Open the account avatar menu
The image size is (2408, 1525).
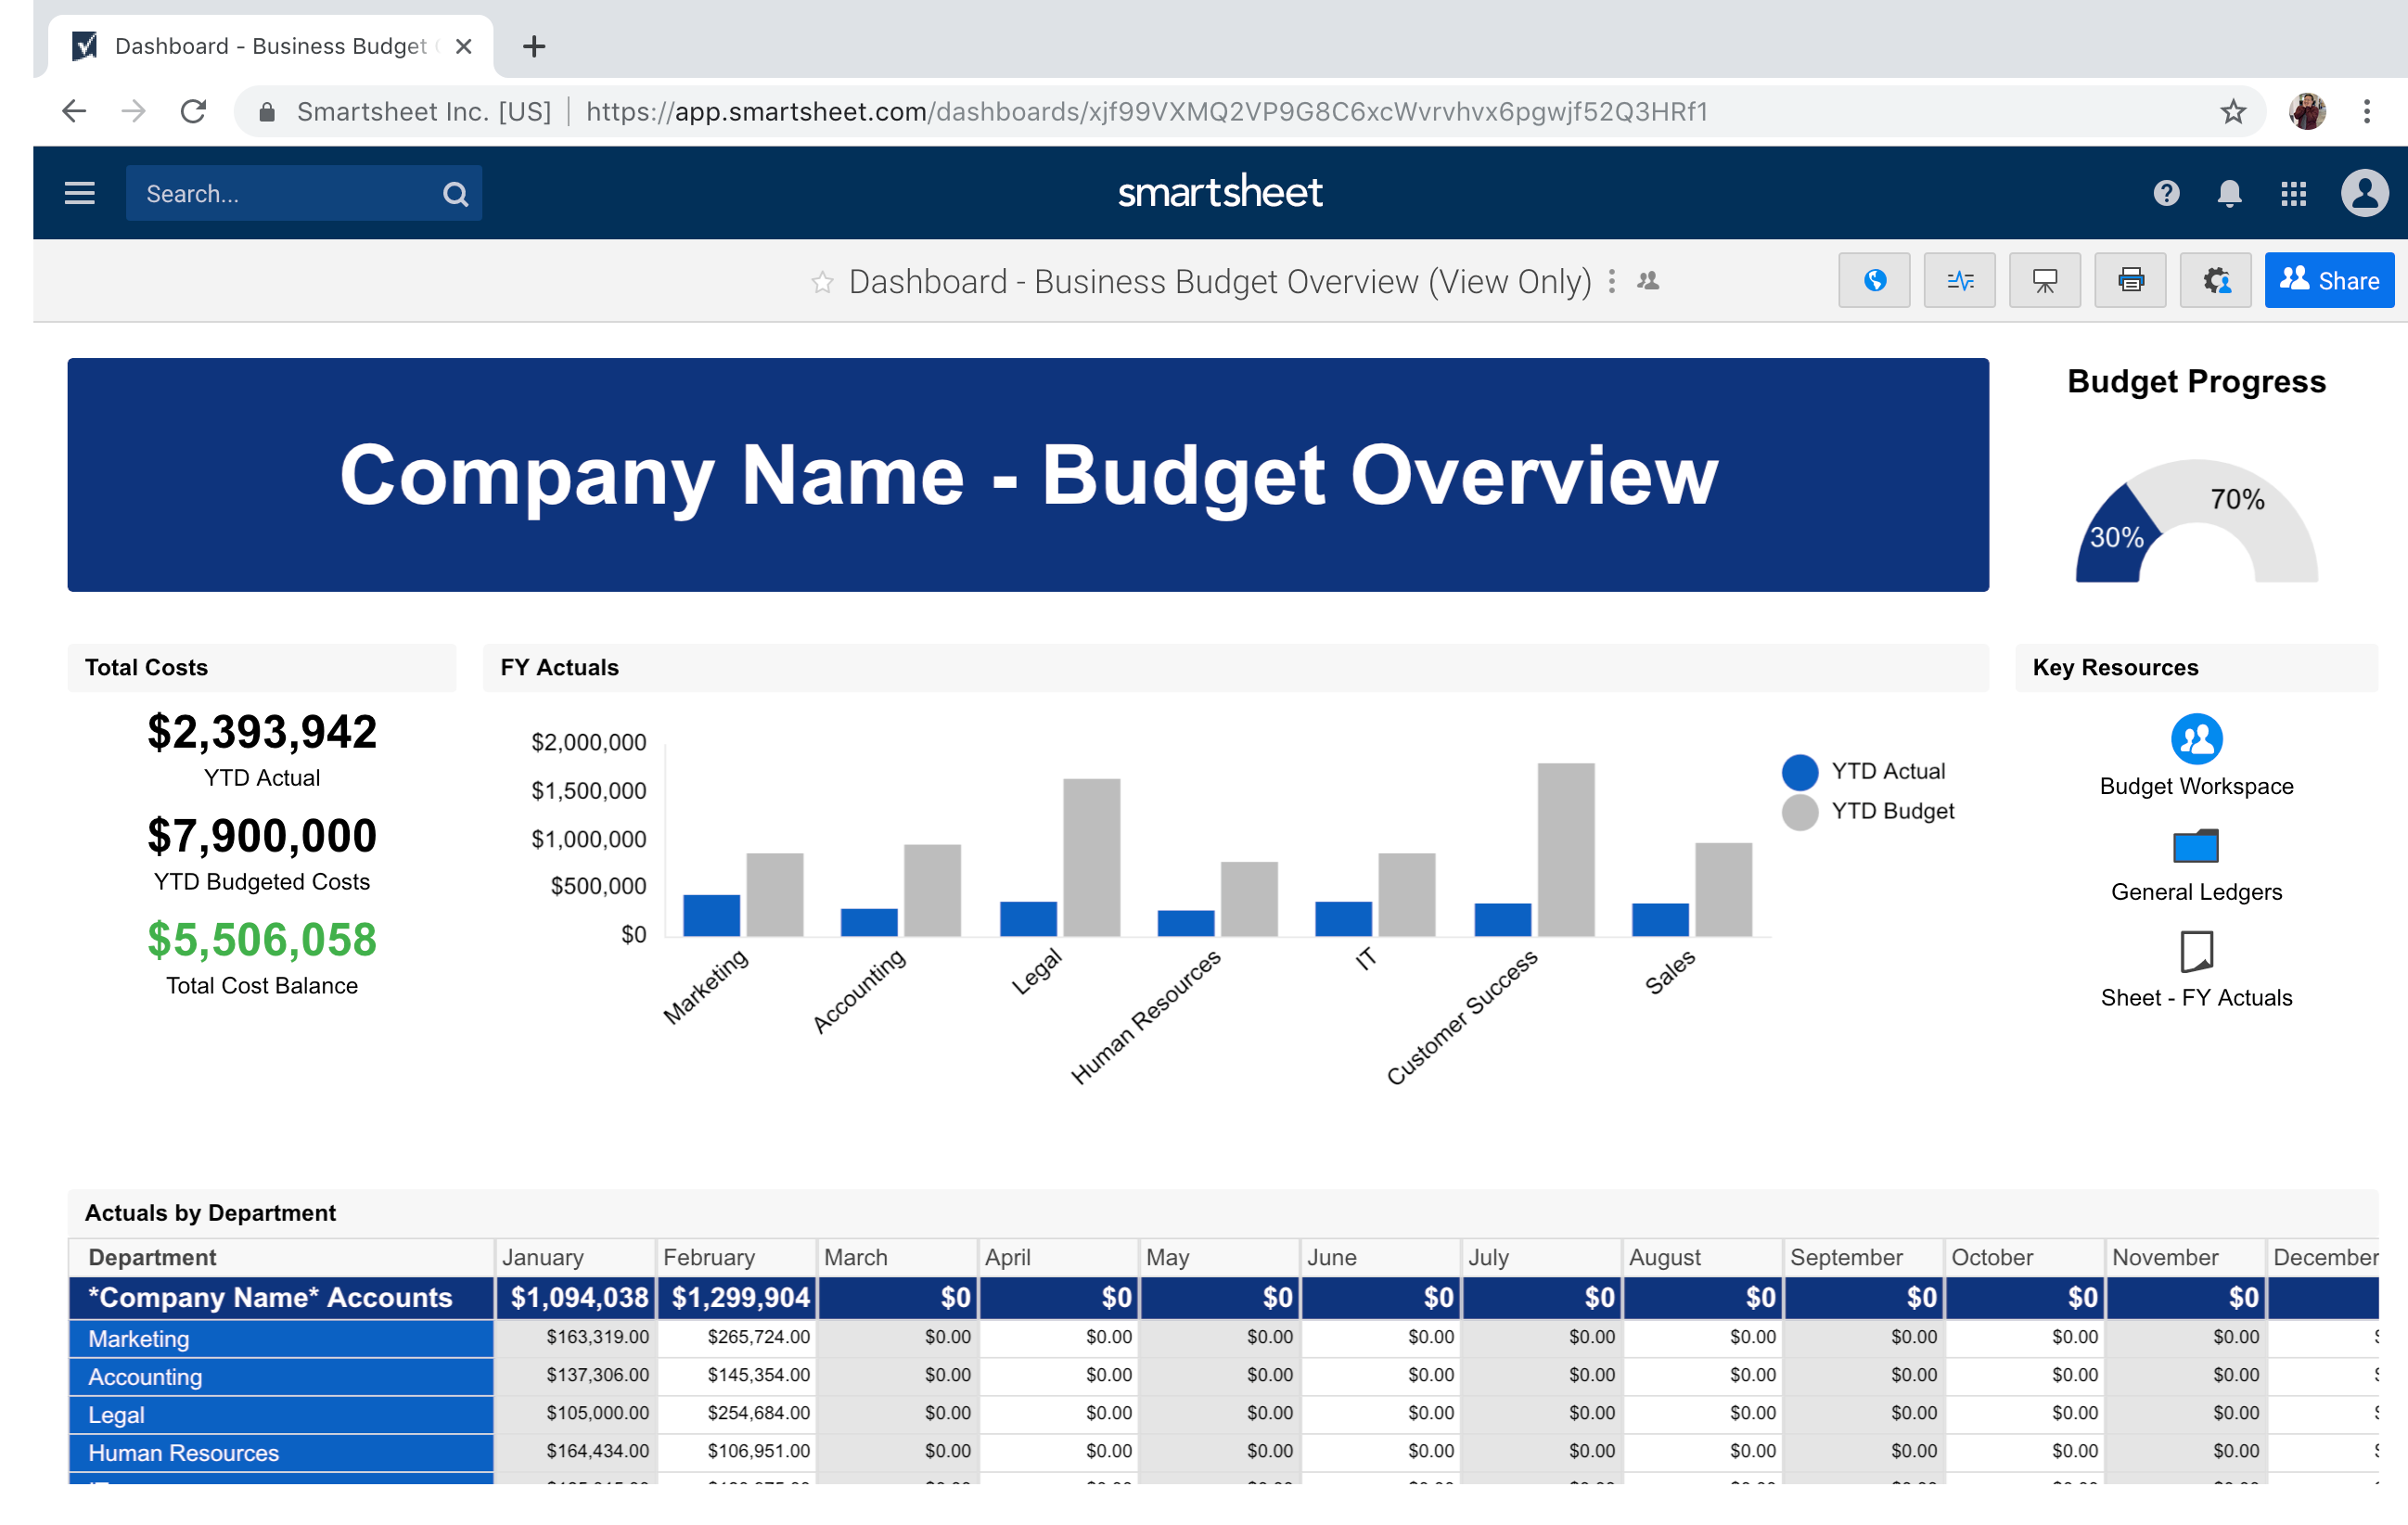coord(2364,193)
